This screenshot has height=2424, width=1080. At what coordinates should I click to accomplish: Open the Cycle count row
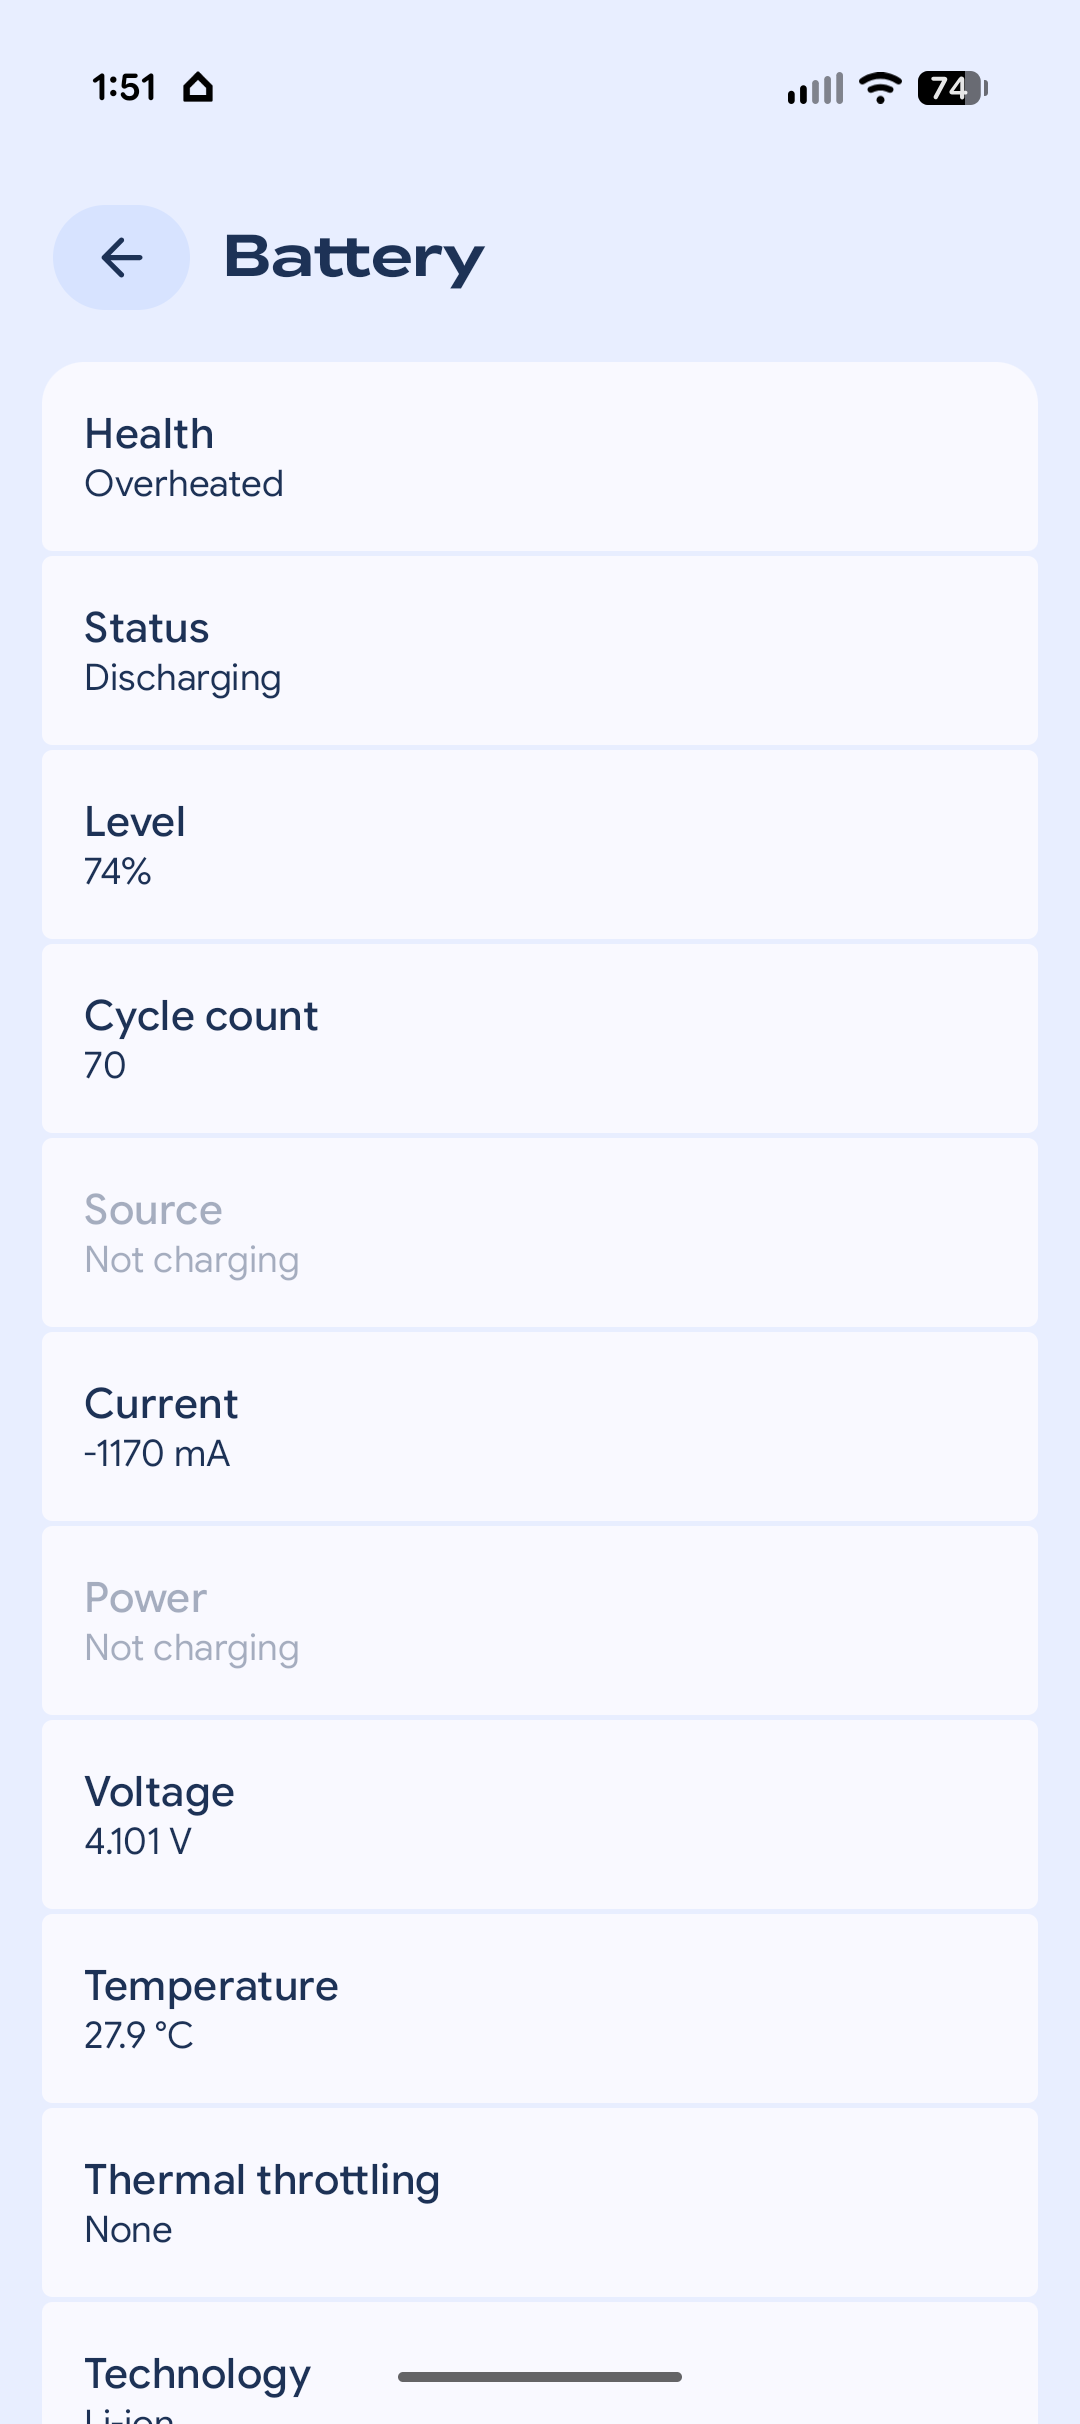pos(540,1039)
